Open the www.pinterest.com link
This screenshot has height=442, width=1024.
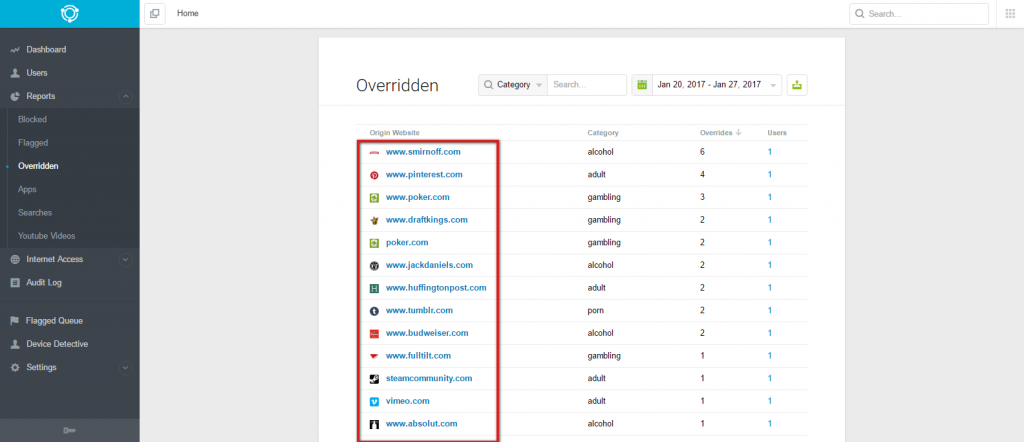(x=424, y=175)
